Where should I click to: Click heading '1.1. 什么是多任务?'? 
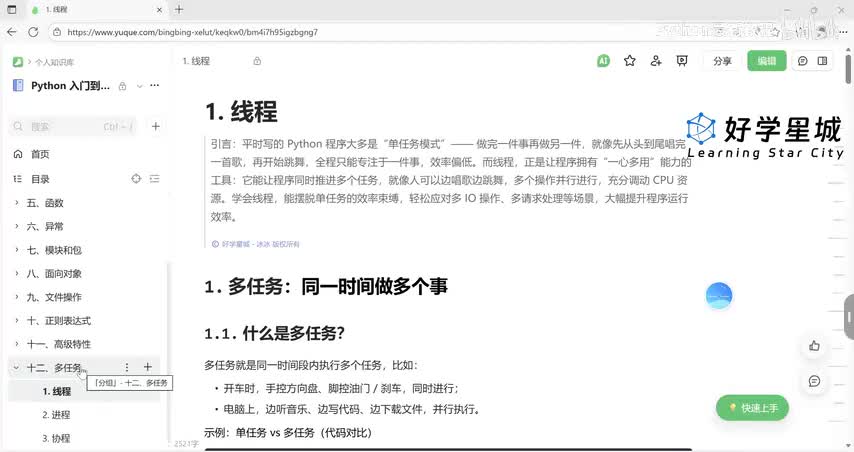pos(274,333)
